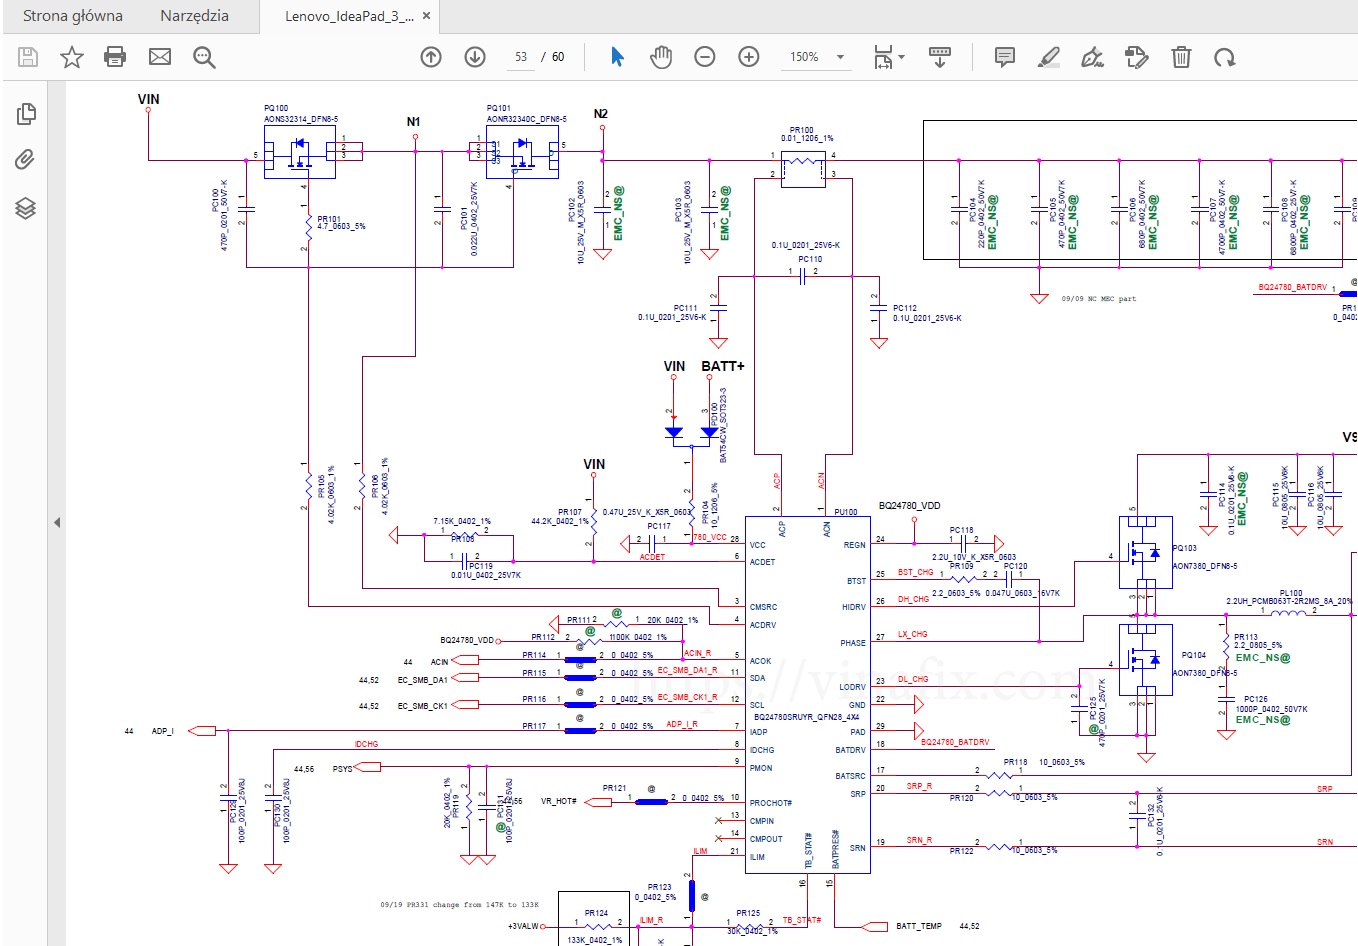Image resolution: width=1358 pixels, height=946 pixels.
Task: Add a sticky note comment
Action: 1005,57
